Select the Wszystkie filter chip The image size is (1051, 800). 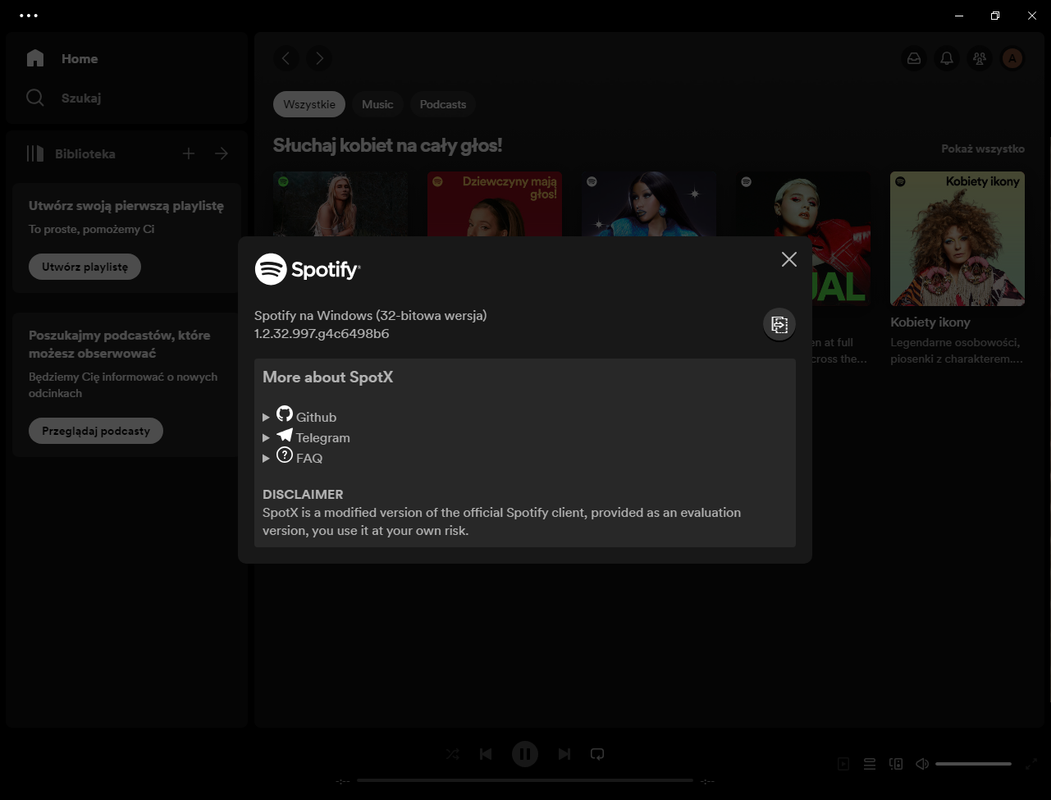coord(309,105)
